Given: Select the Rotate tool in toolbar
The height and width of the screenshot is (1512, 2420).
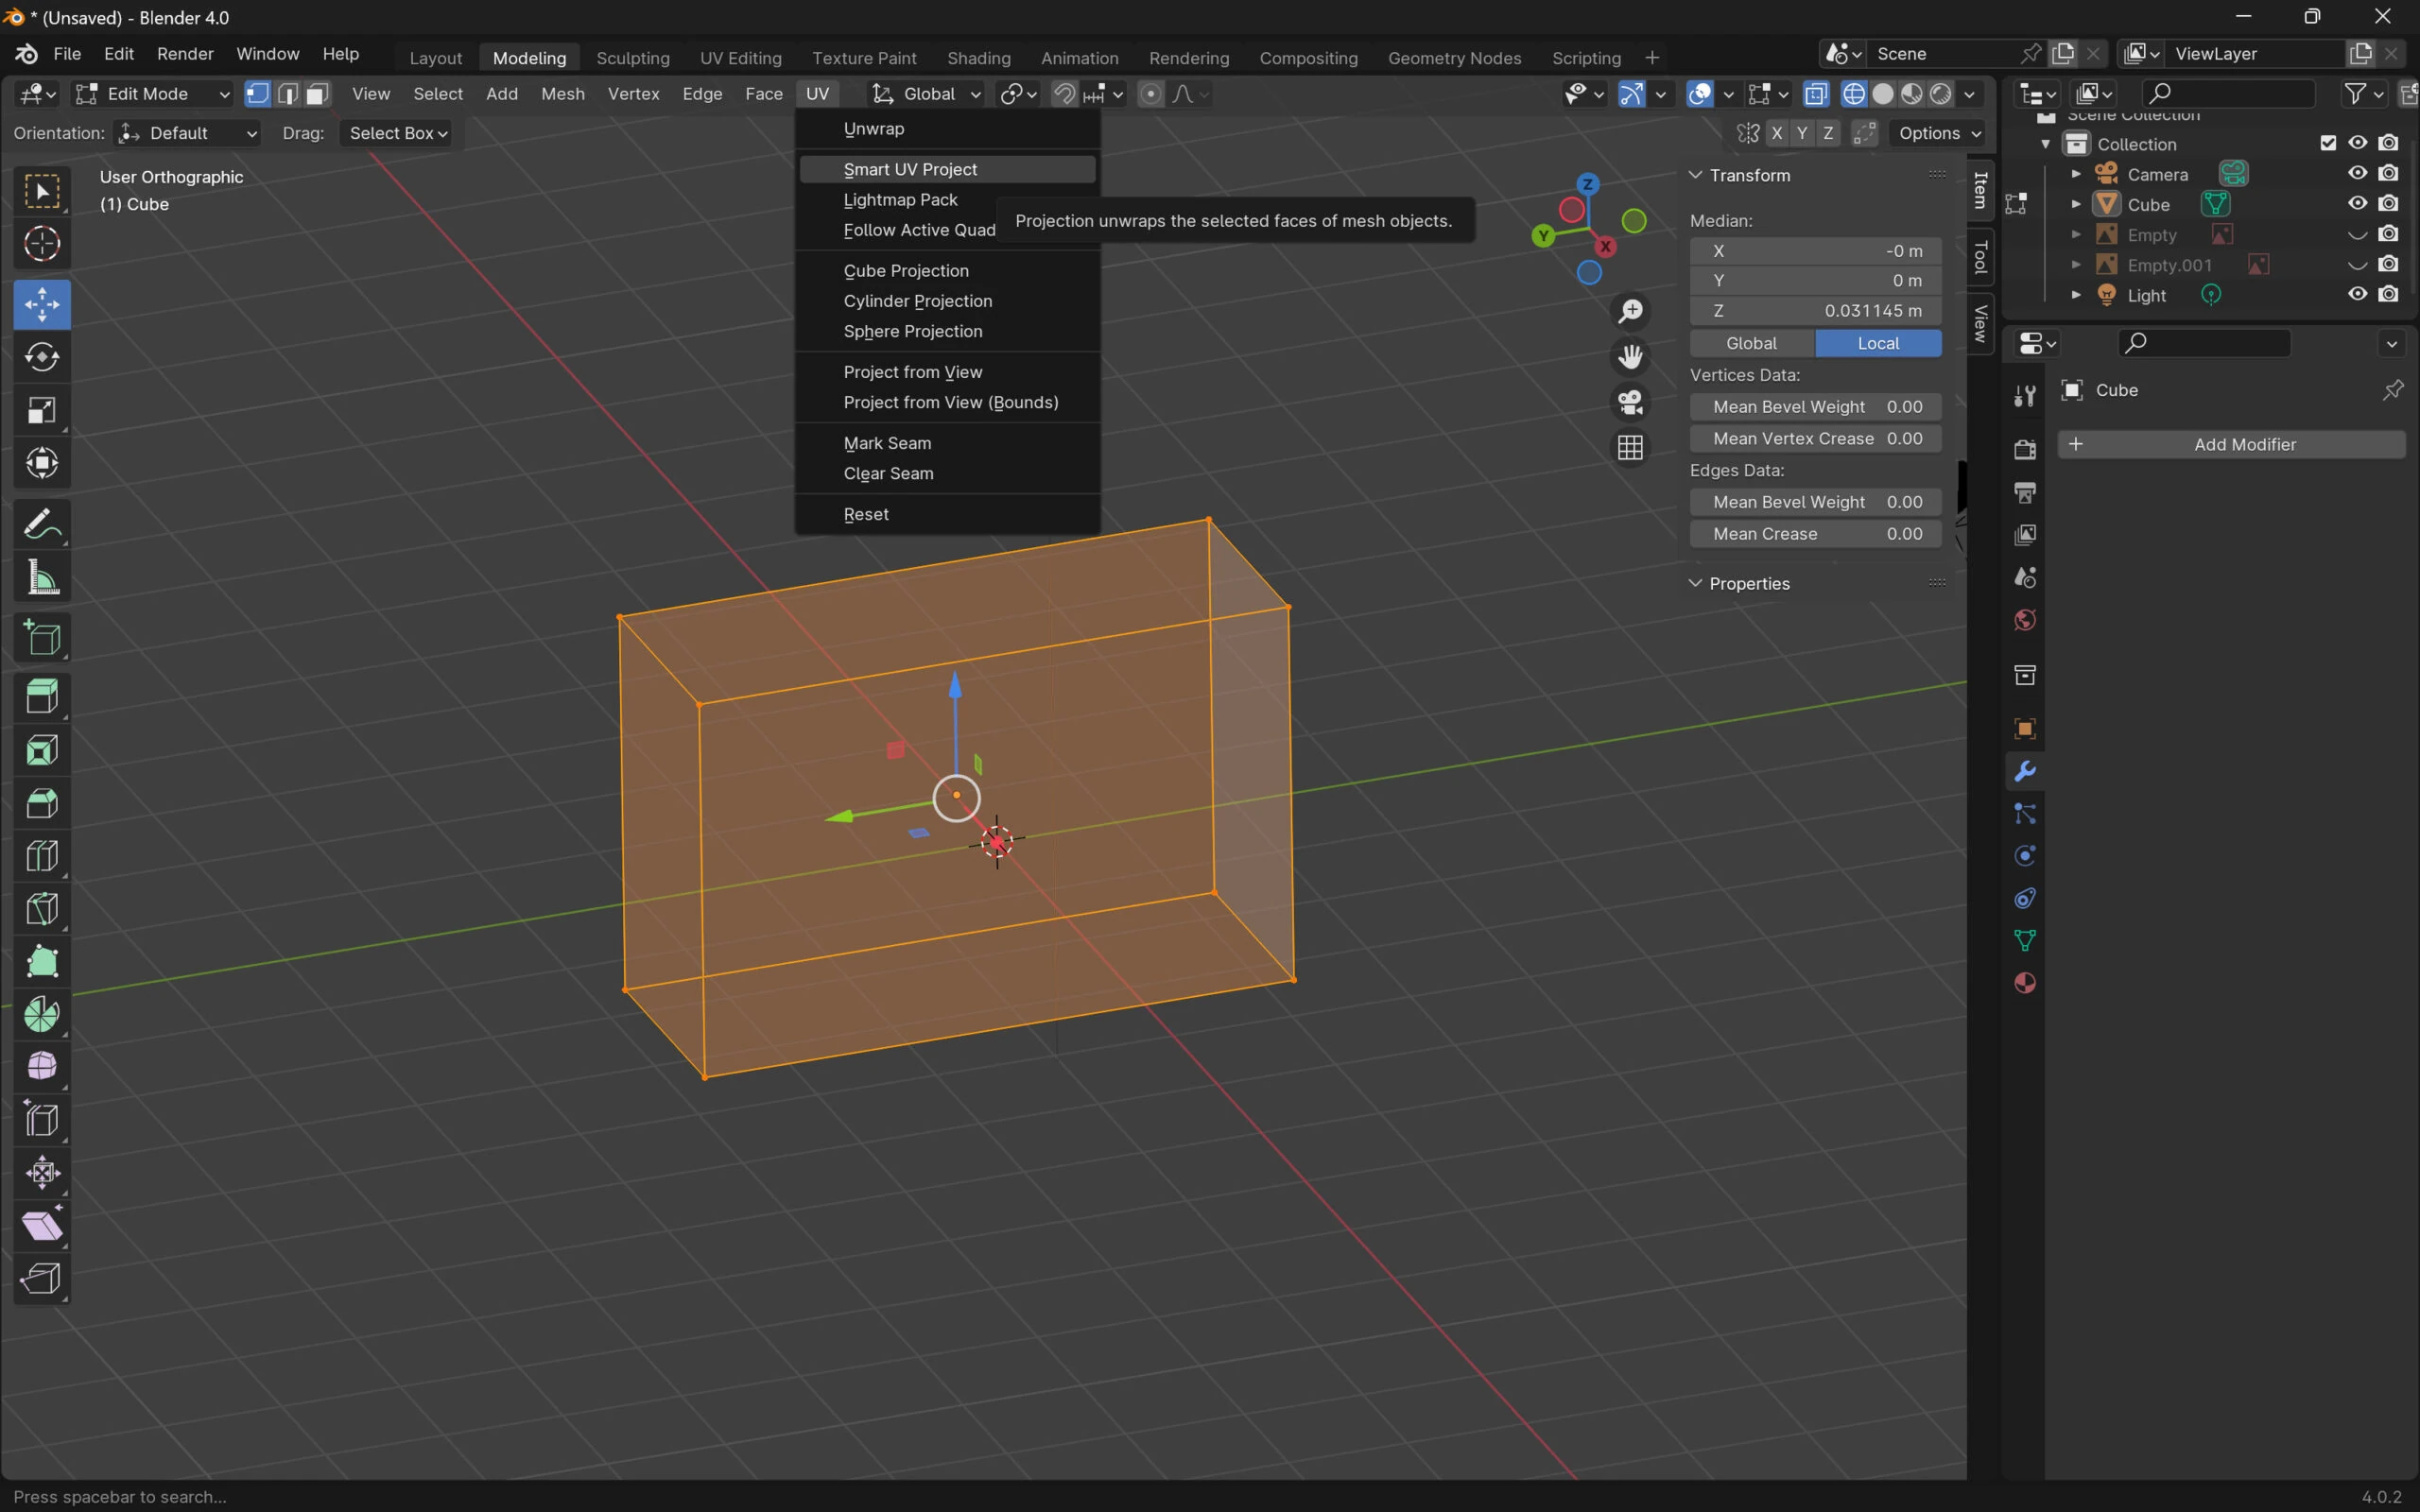Looking at the screenshot, I should click(x=42, y=357).
